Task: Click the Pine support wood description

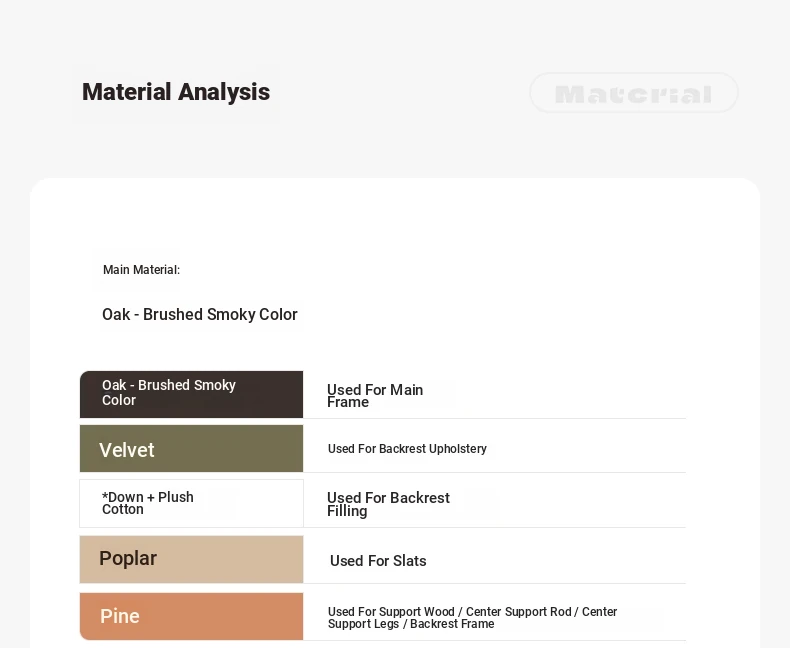Action: 472,617
